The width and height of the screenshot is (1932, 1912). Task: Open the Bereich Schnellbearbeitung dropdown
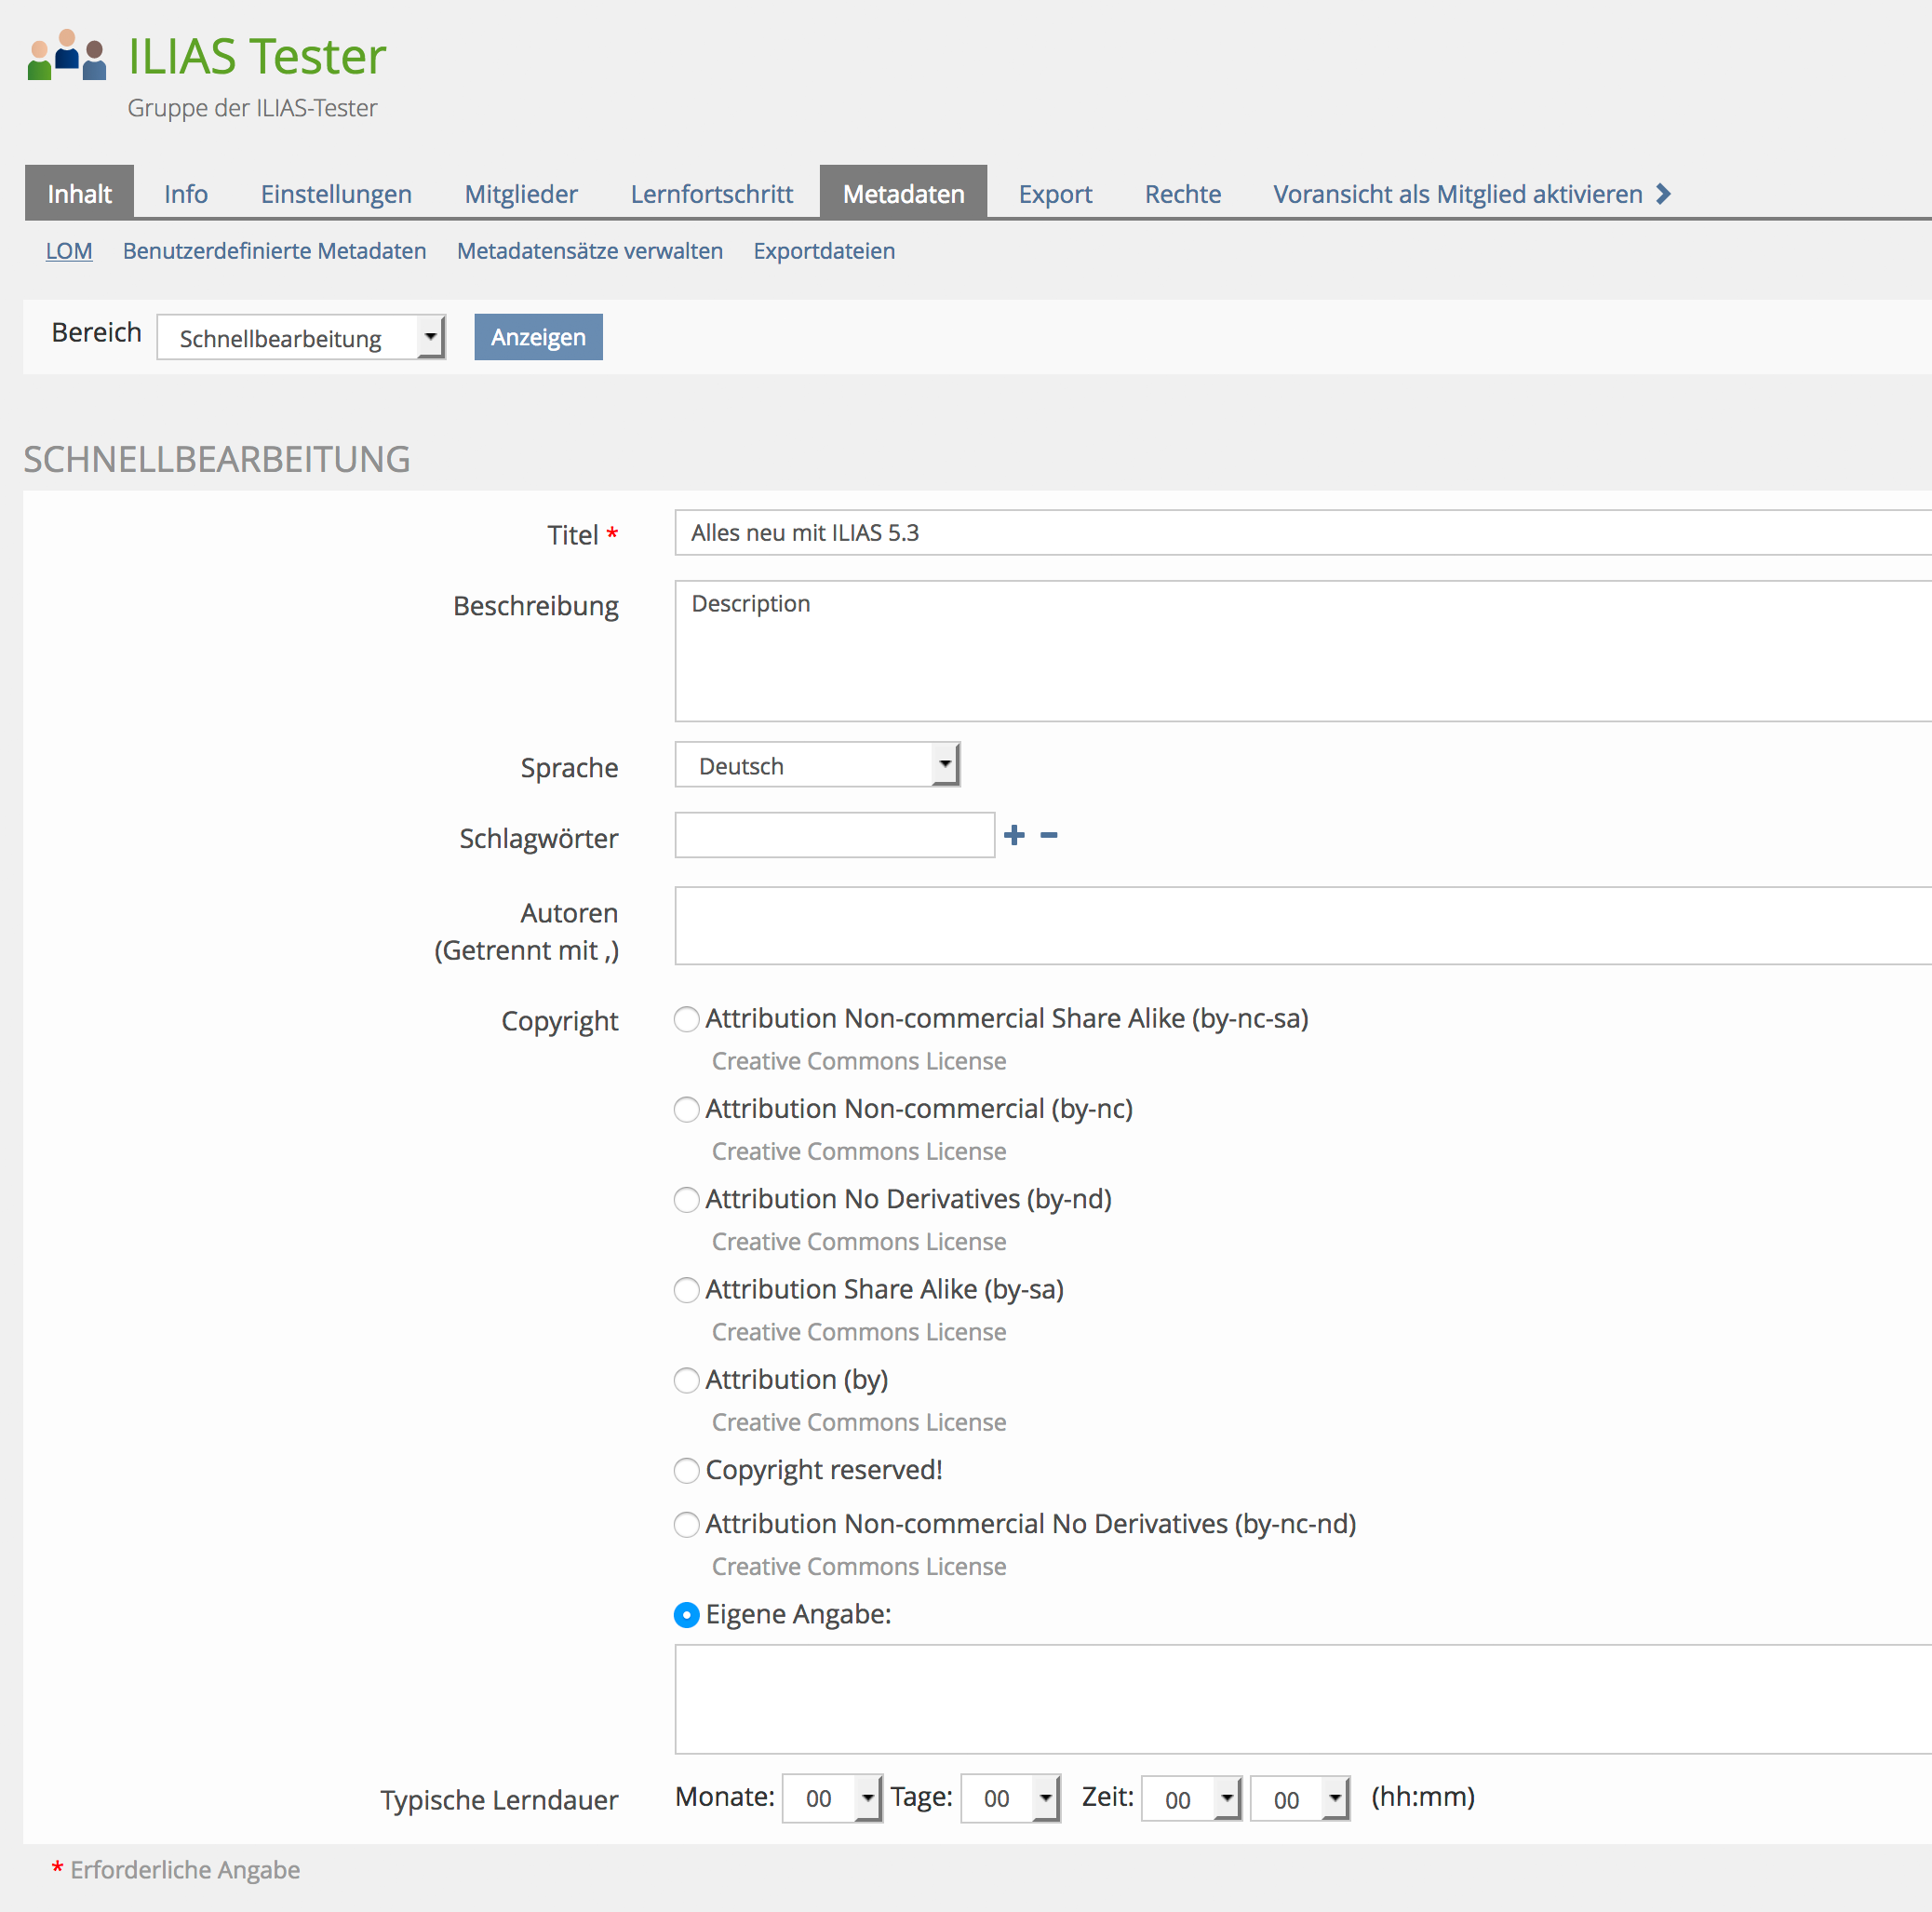[x=300, y=338]
